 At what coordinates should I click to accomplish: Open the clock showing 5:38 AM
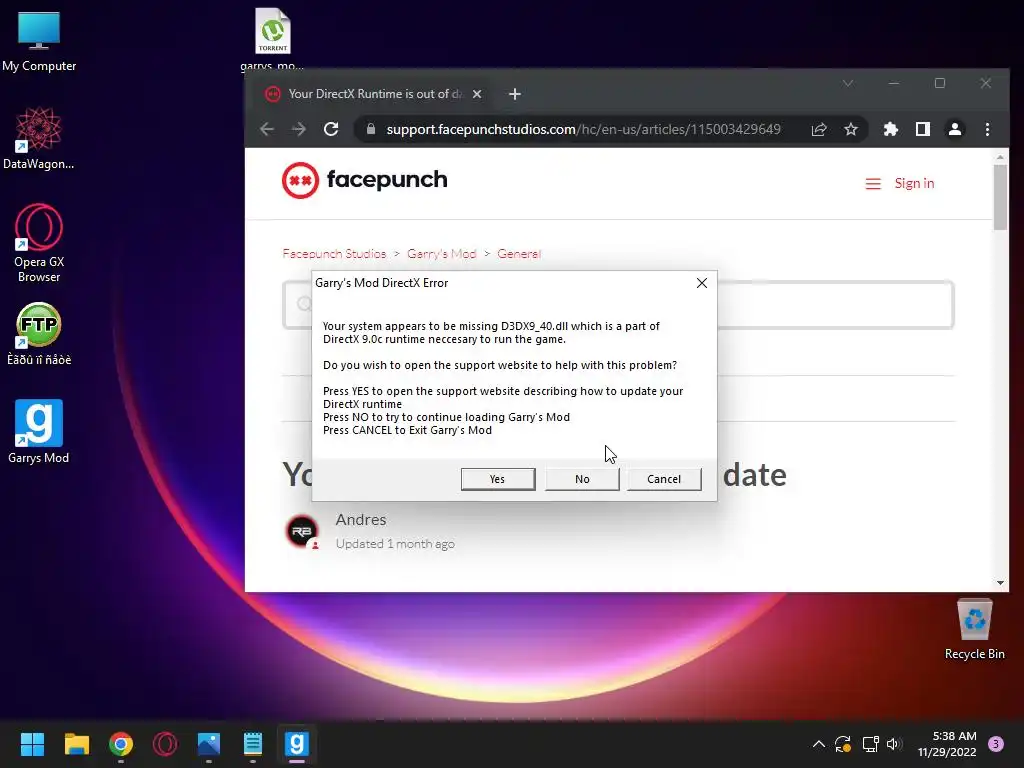click(x=947, y=744)
